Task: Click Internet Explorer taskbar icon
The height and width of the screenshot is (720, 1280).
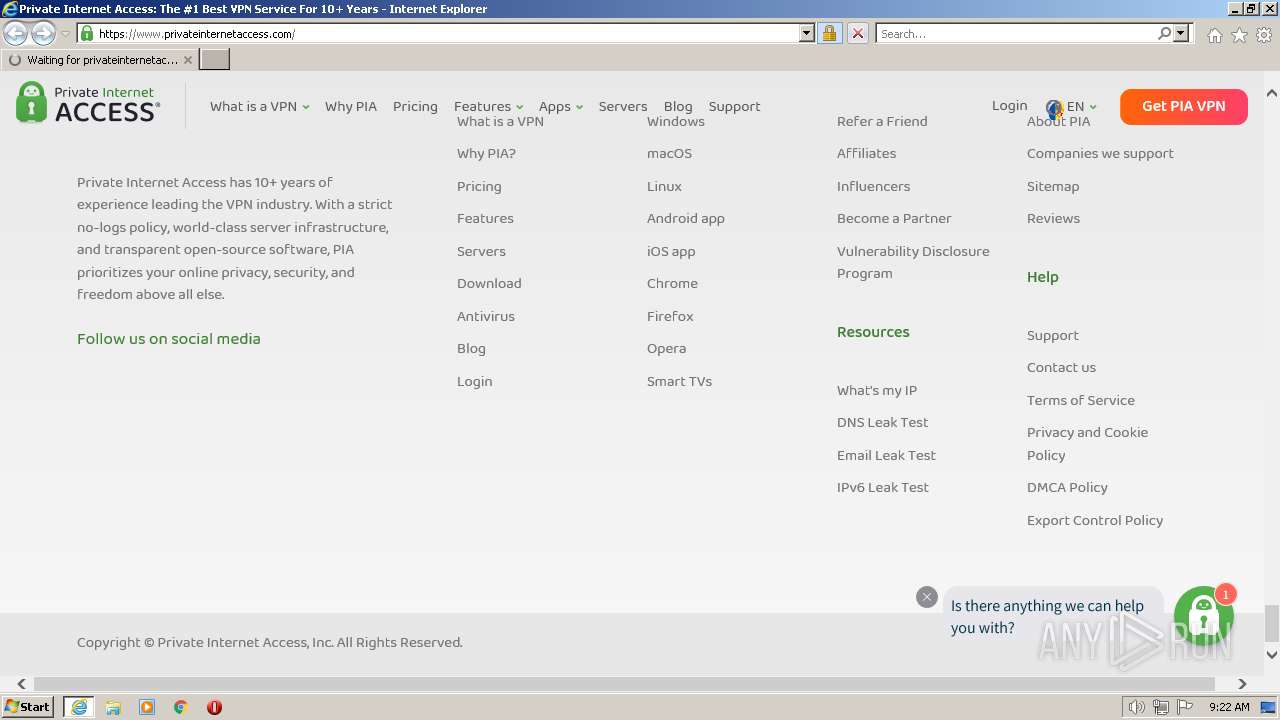Action: click(x=79, y=707)
